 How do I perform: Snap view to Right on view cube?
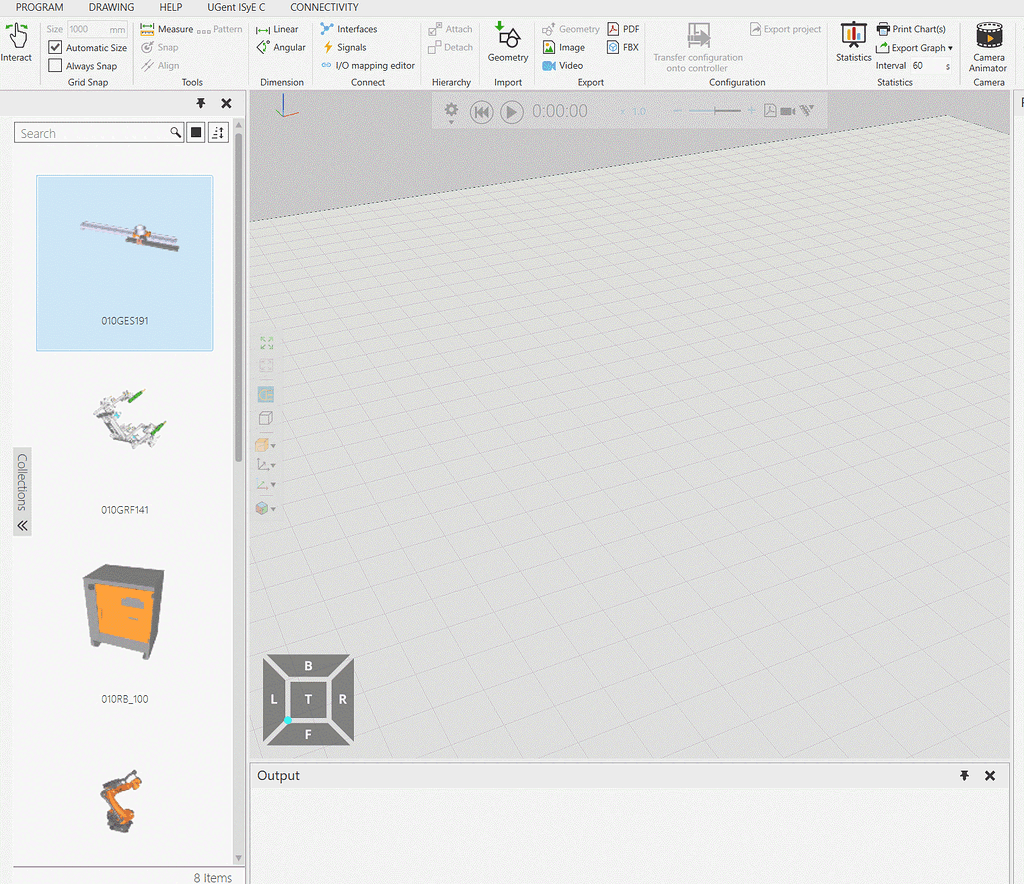[343, 699]
